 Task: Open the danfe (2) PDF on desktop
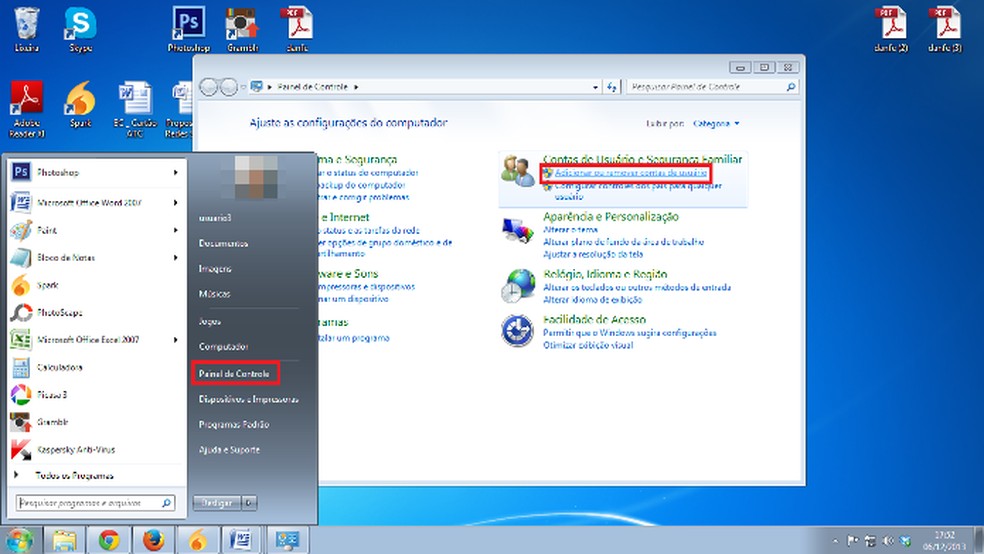coord(891,29)
